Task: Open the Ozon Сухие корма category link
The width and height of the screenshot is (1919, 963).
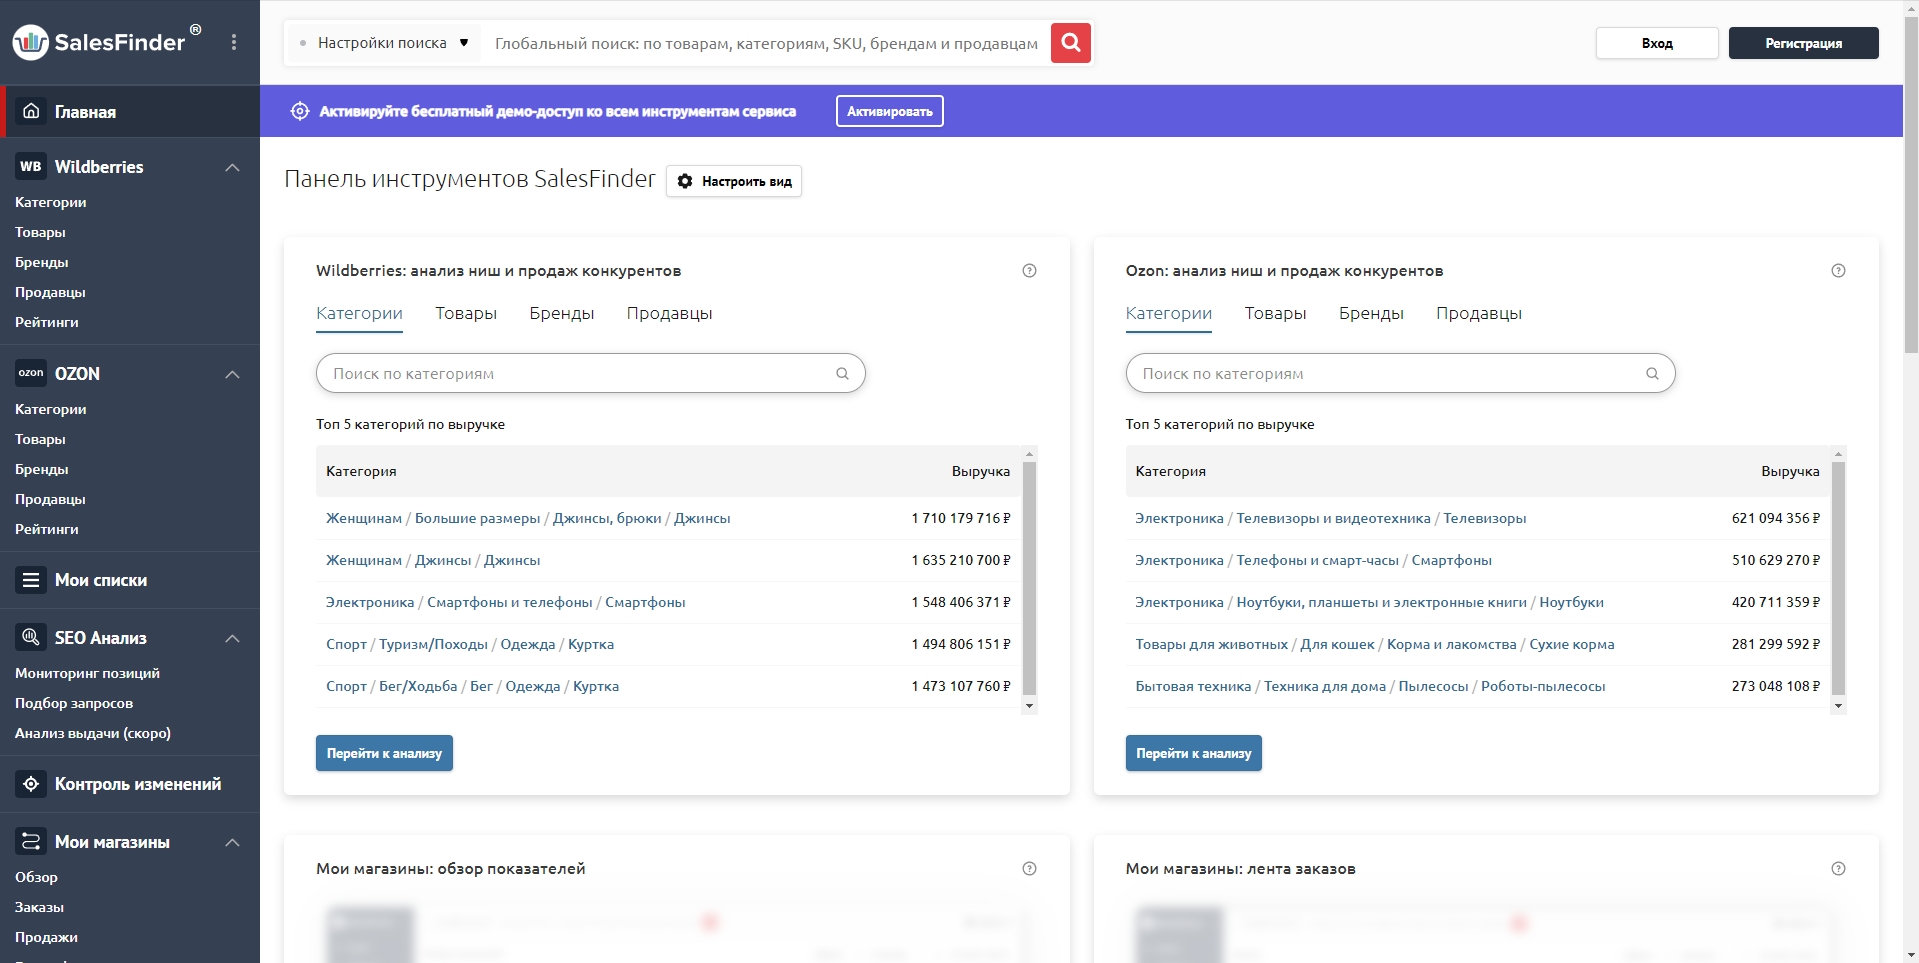Action: 1572,644
